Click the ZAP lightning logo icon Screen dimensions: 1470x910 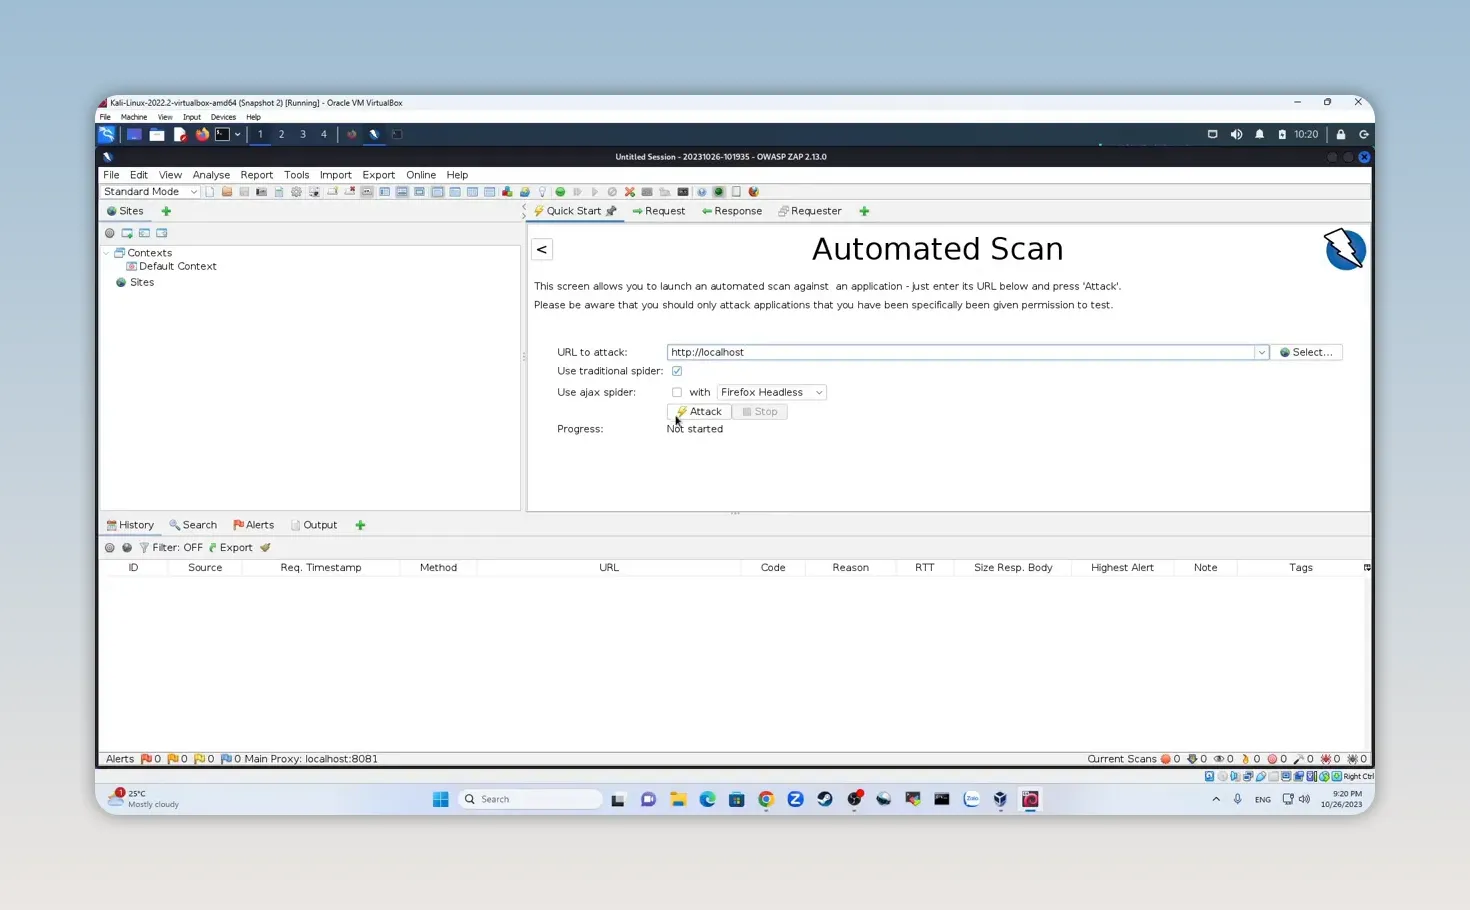[x=1345, y=249]
